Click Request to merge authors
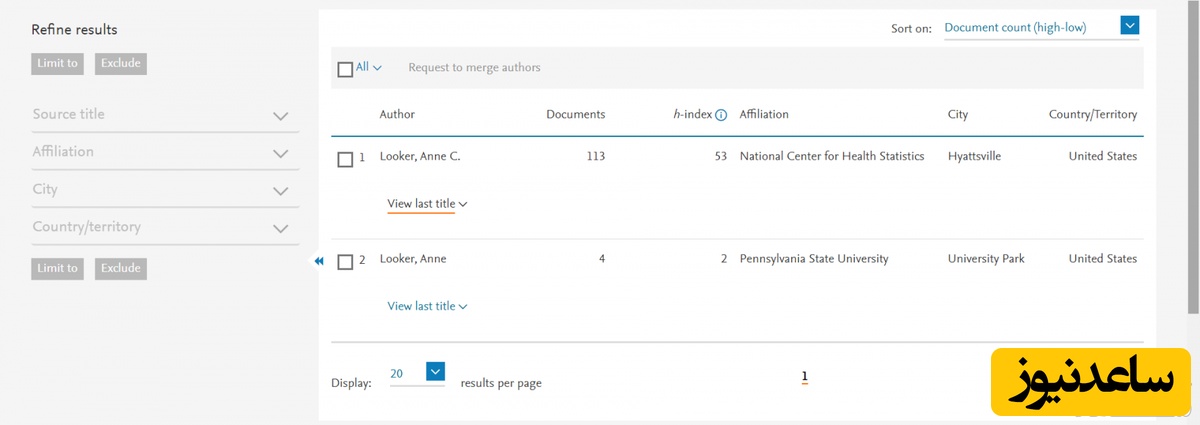The width and height of the screenshot is (1200, 425). tap(474, 68)
